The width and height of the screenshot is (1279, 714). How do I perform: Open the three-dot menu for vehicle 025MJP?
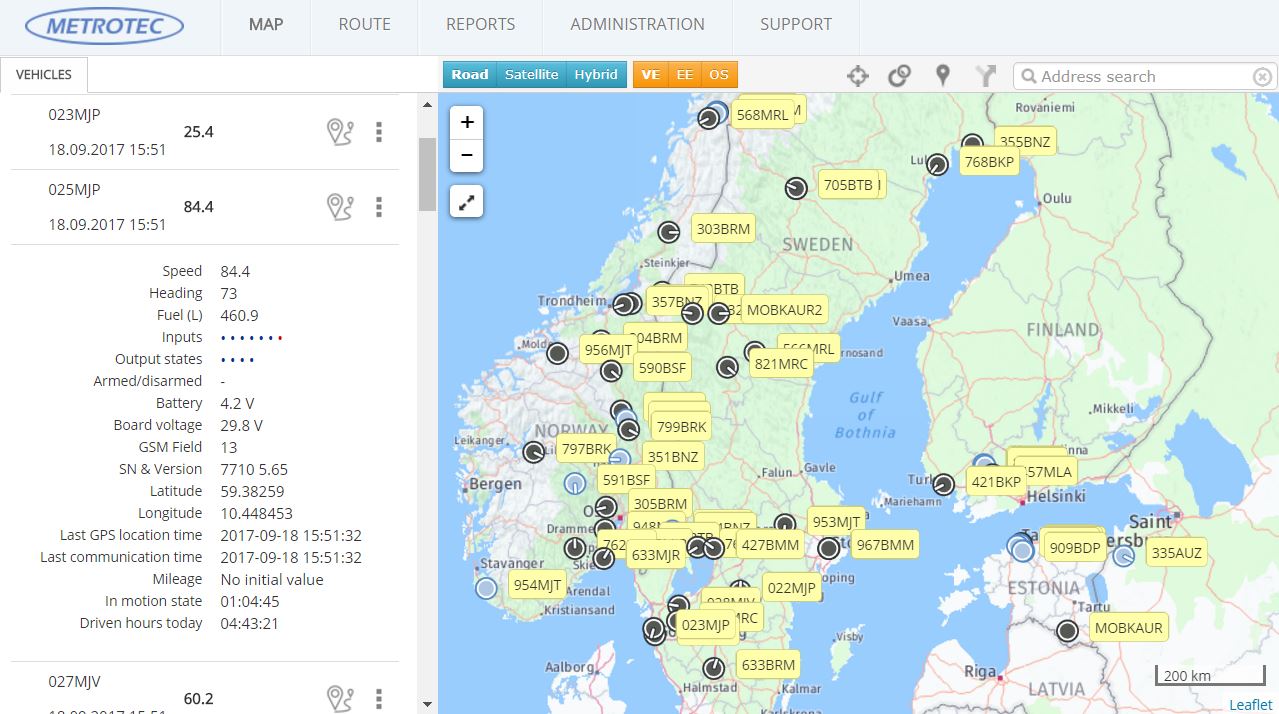tap(379, 207)
